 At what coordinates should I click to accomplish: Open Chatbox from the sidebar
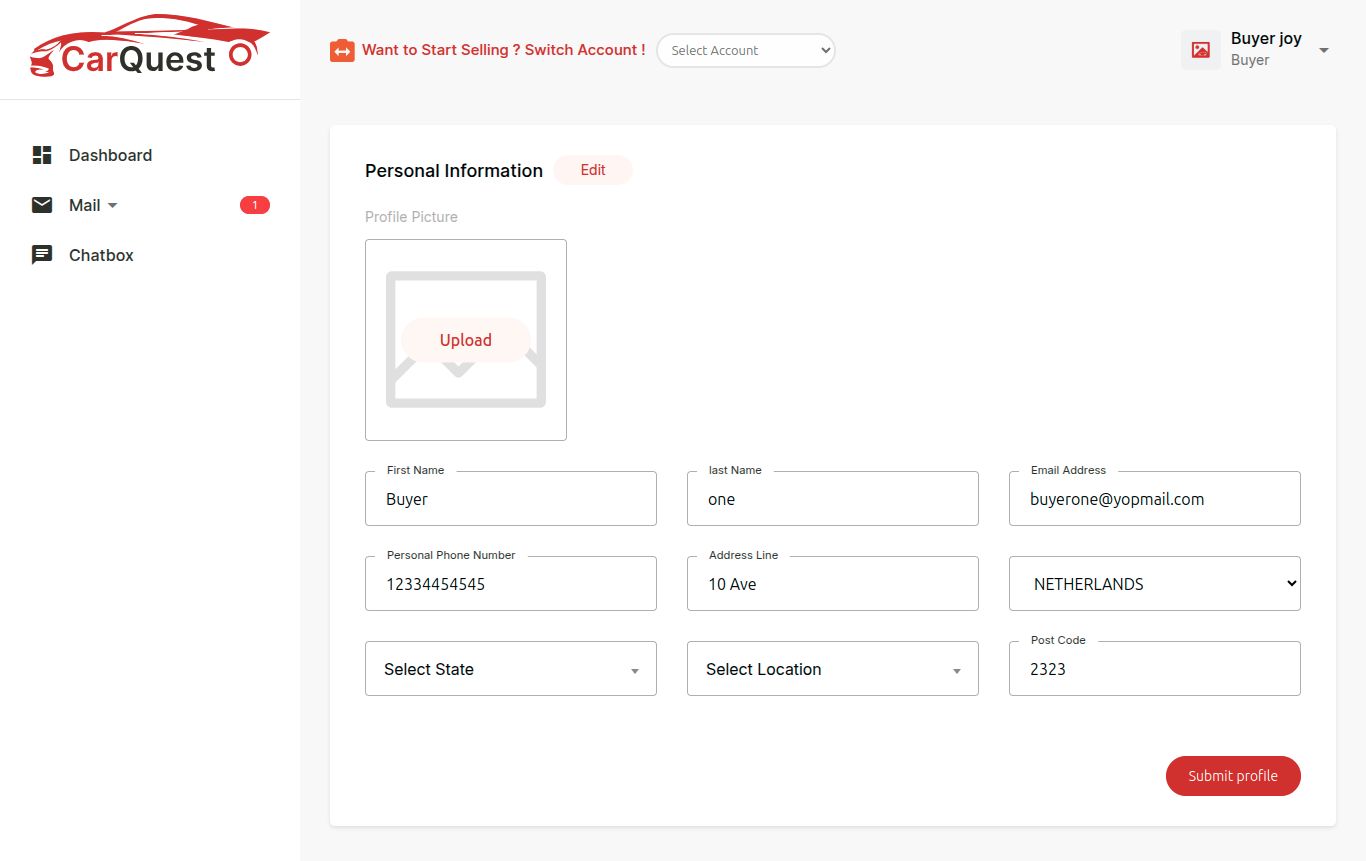coord(101,255)
